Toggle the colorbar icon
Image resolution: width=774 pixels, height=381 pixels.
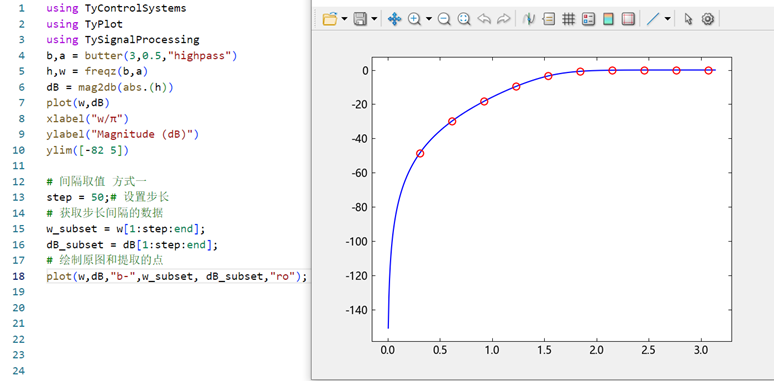[x=608, y=19]
